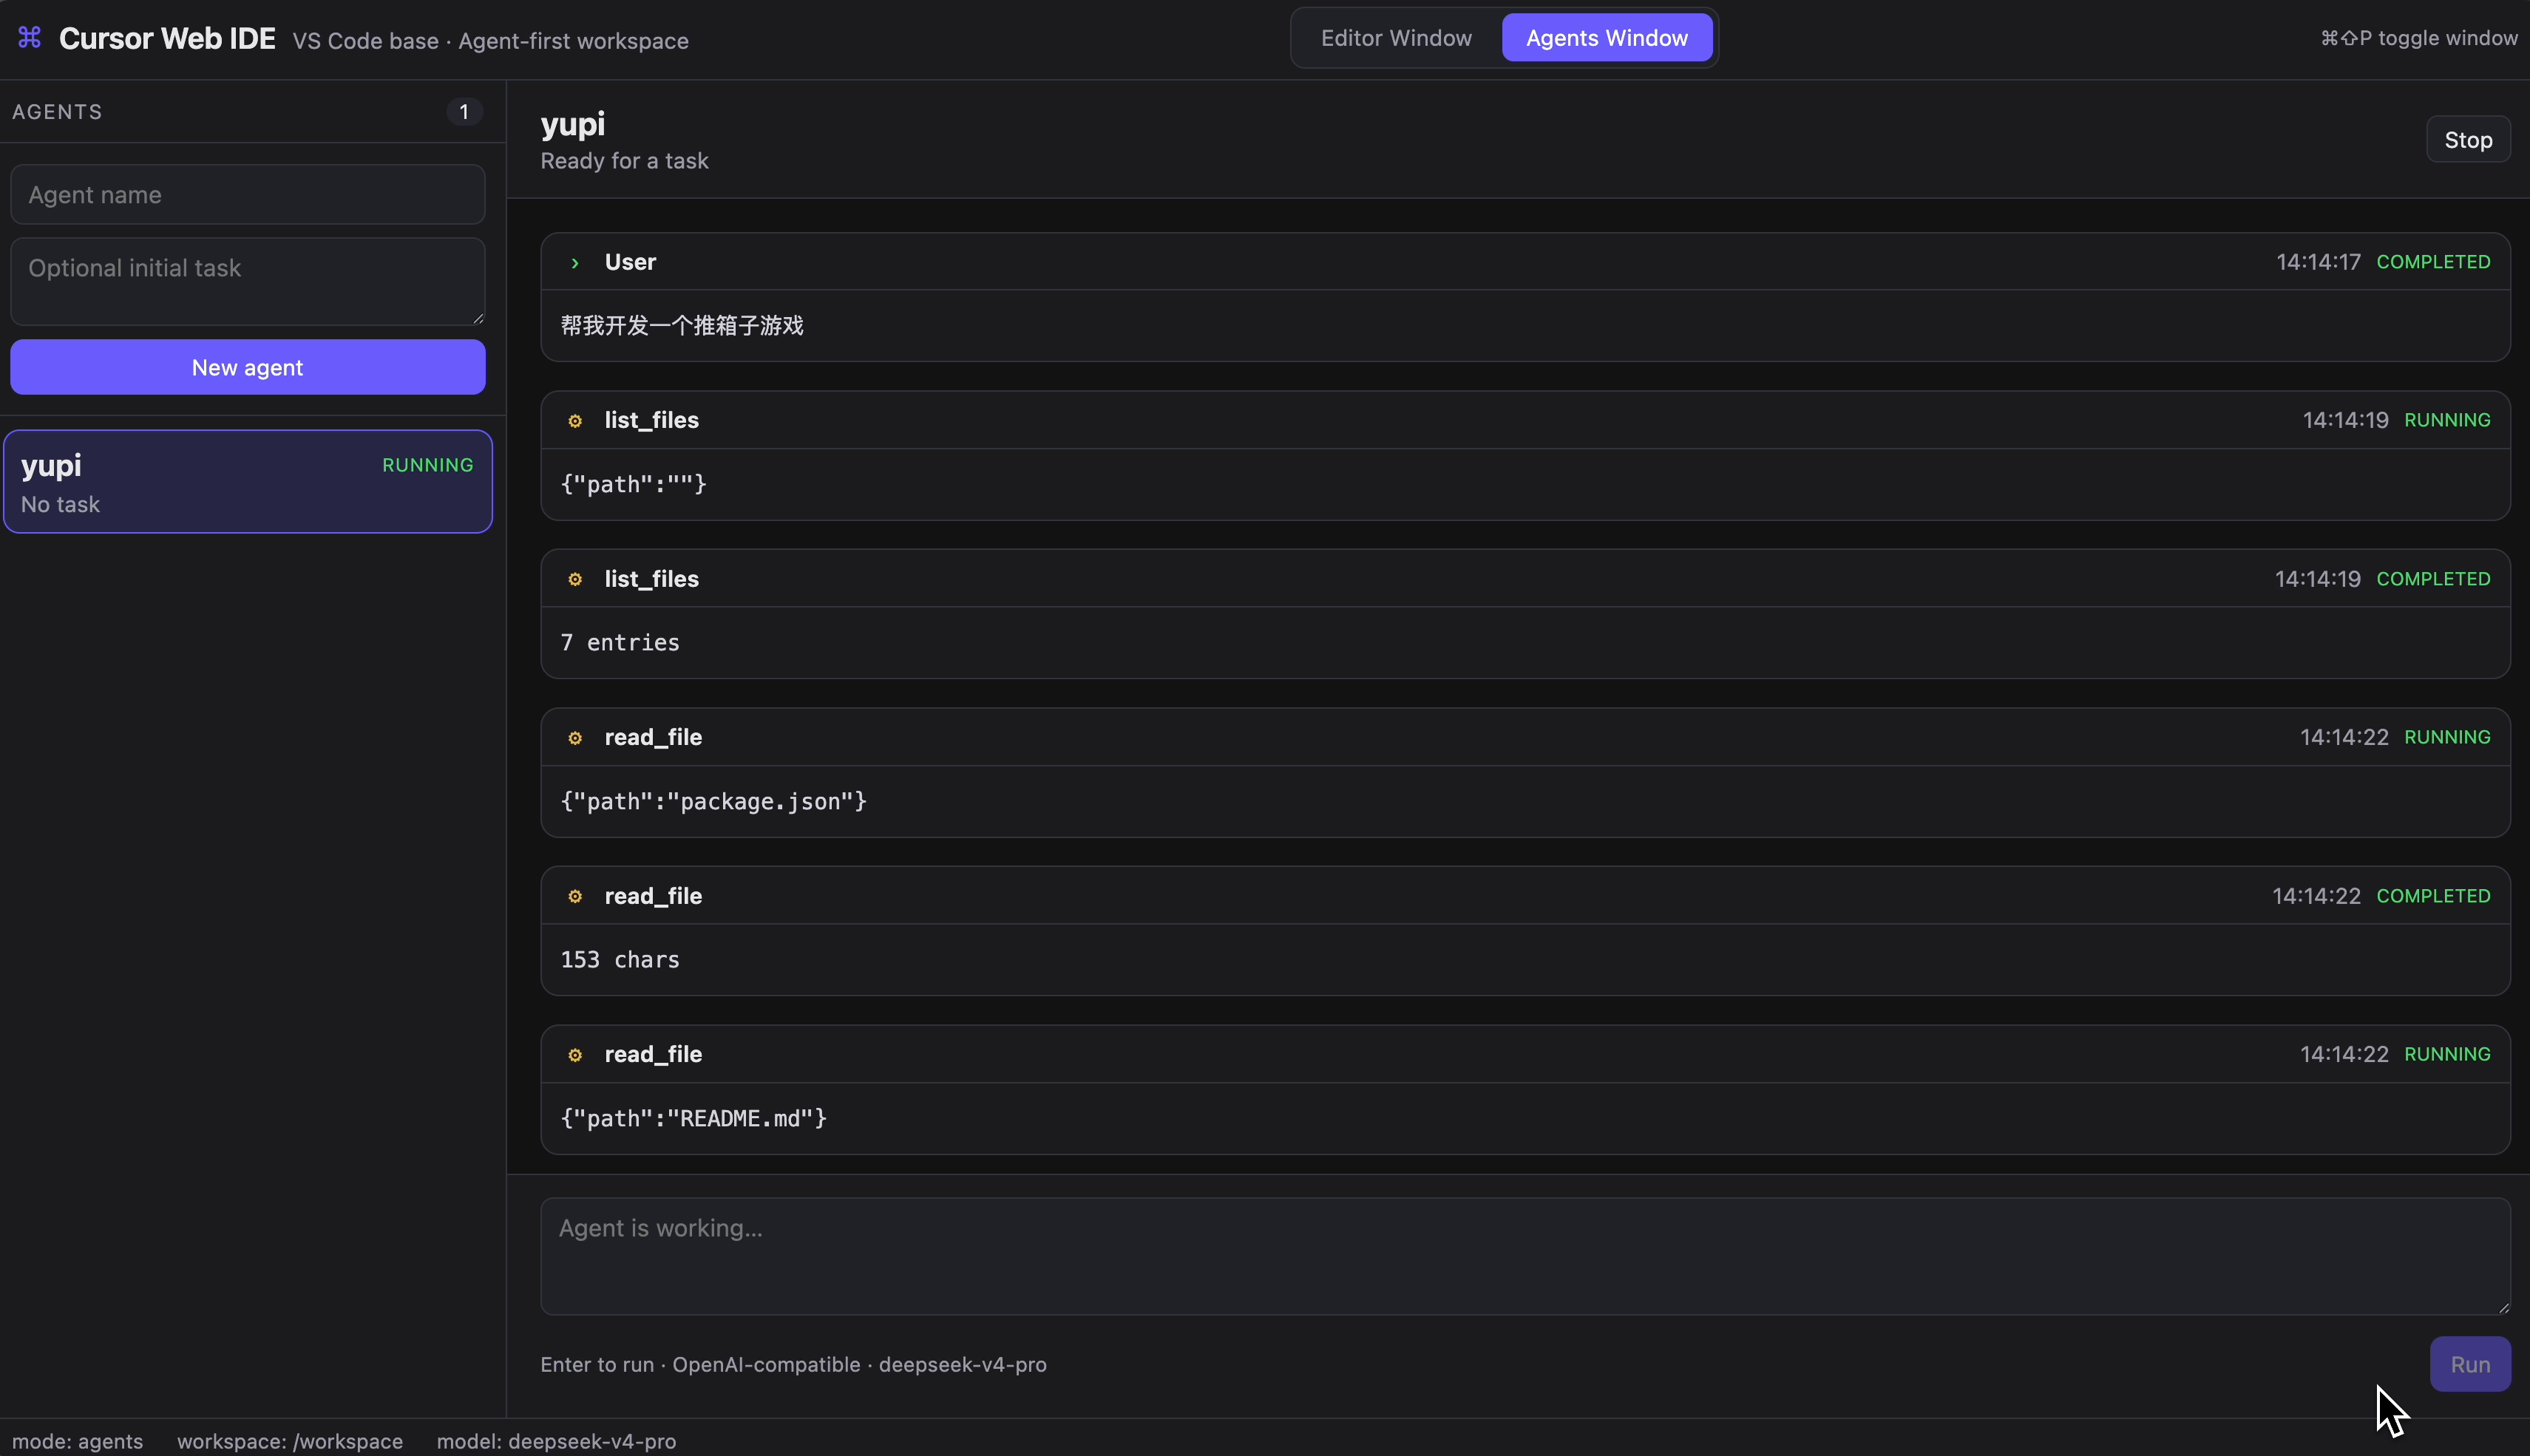This screenshot has height=1456, width=2530.
Task: Click the Cursor Web IDE command logo icon
Action: [x=30, y=38]
